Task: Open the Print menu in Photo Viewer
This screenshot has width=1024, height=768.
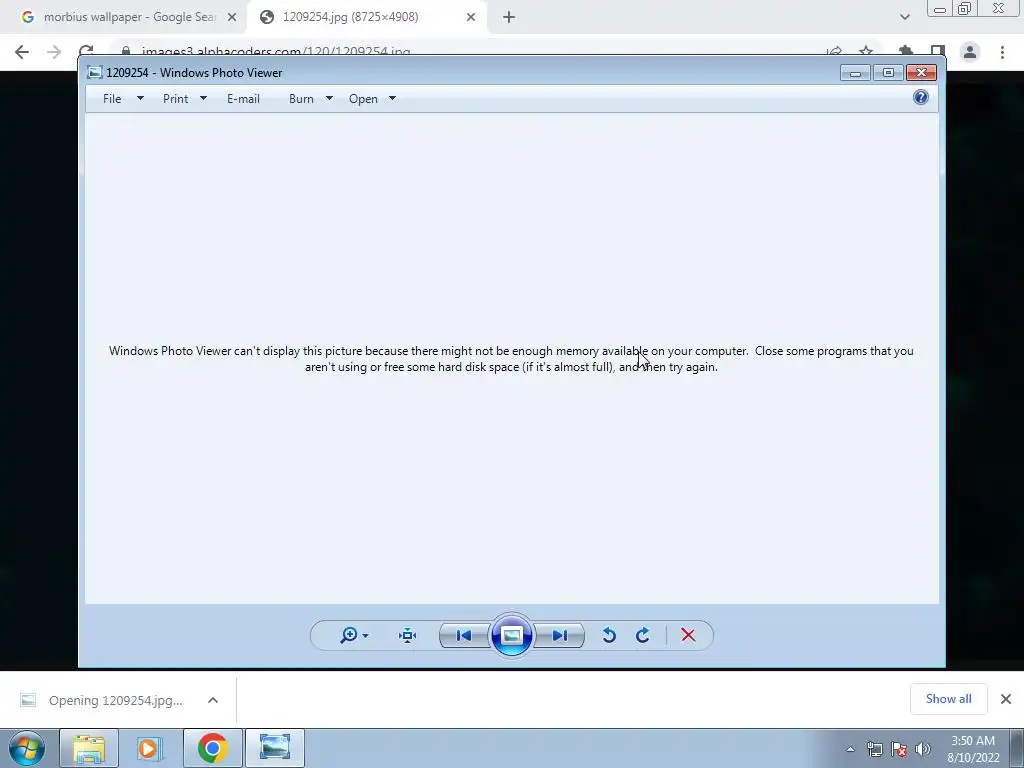Action: (176, 99)
